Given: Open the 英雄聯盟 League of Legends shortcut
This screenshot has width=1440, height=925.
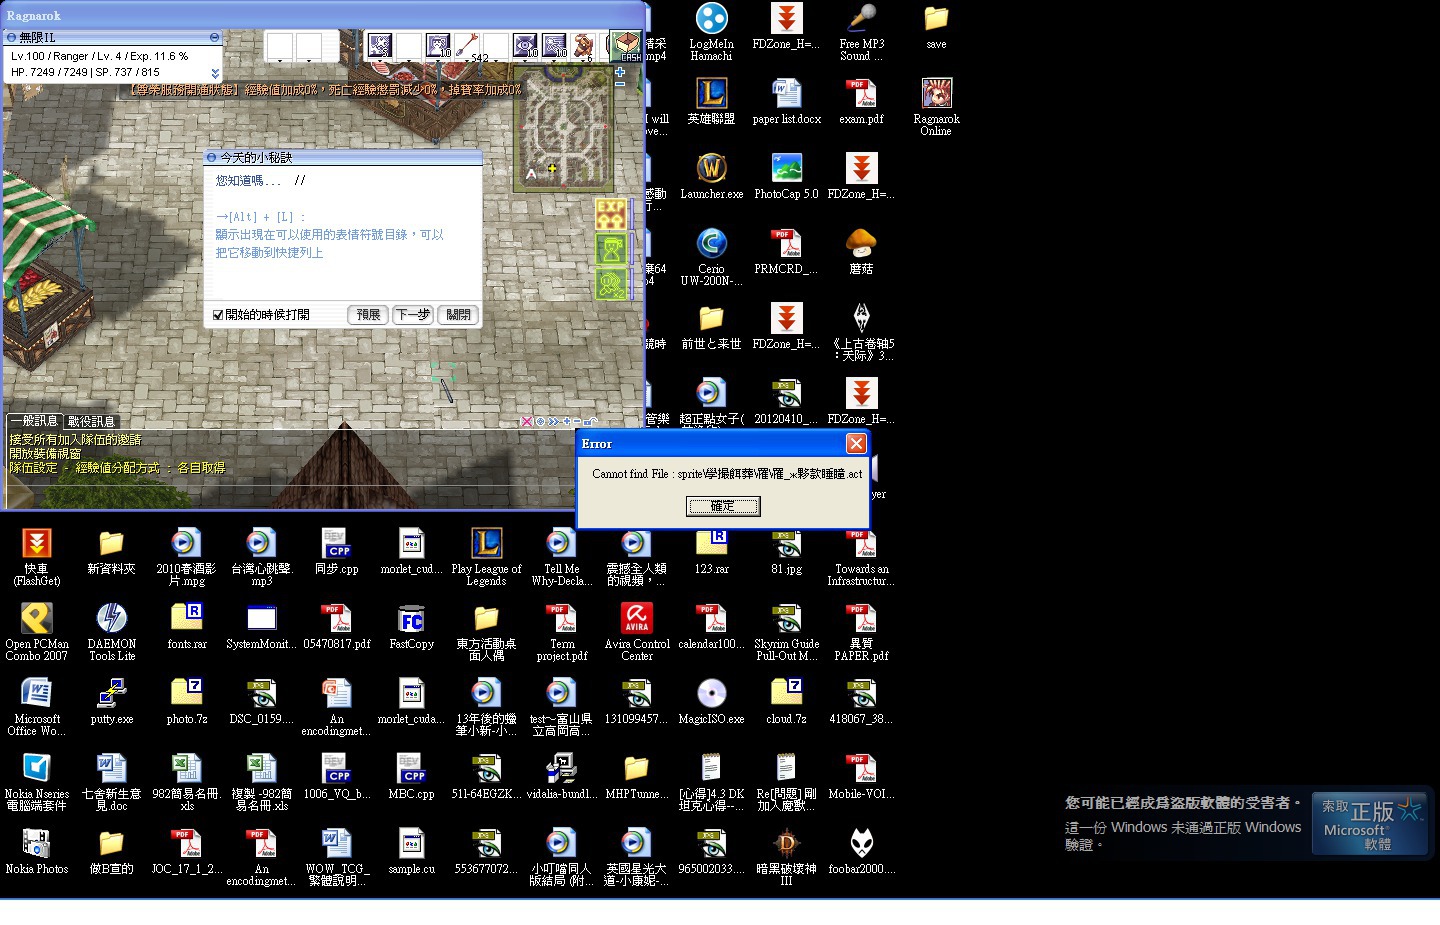Looking at the screenshot, I should click(x=711, y=101).
